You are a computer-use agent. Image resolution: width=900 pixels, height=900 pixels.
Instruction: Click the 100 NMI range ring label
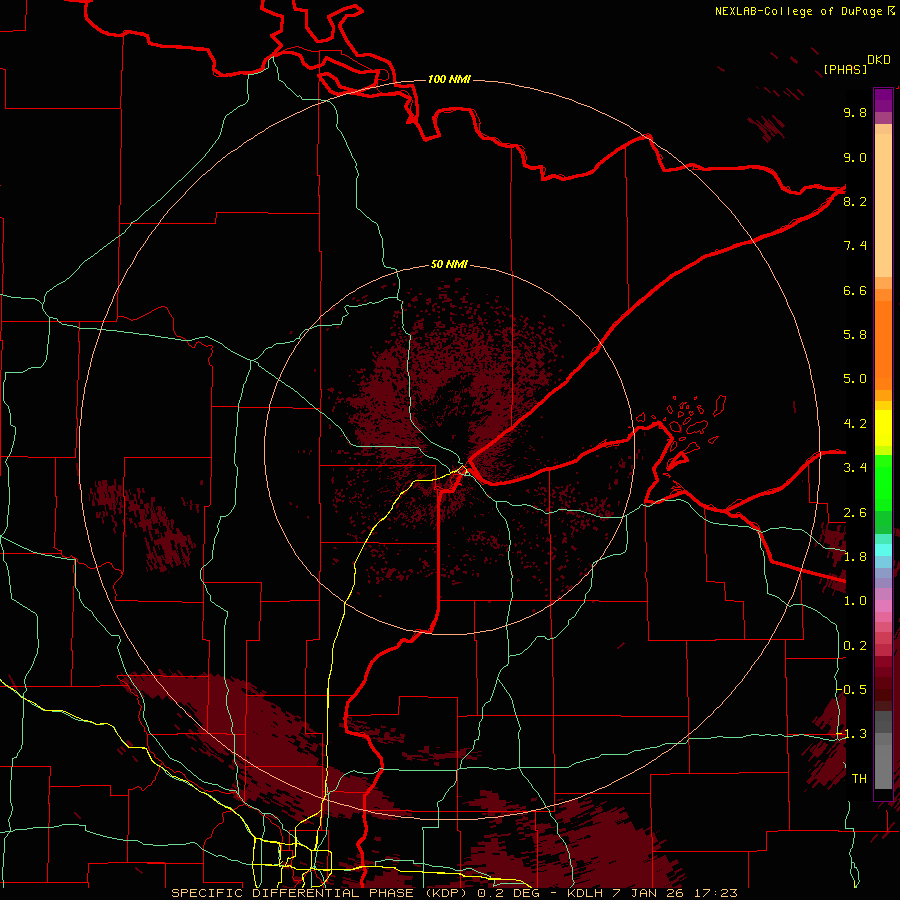pos(449,79)
